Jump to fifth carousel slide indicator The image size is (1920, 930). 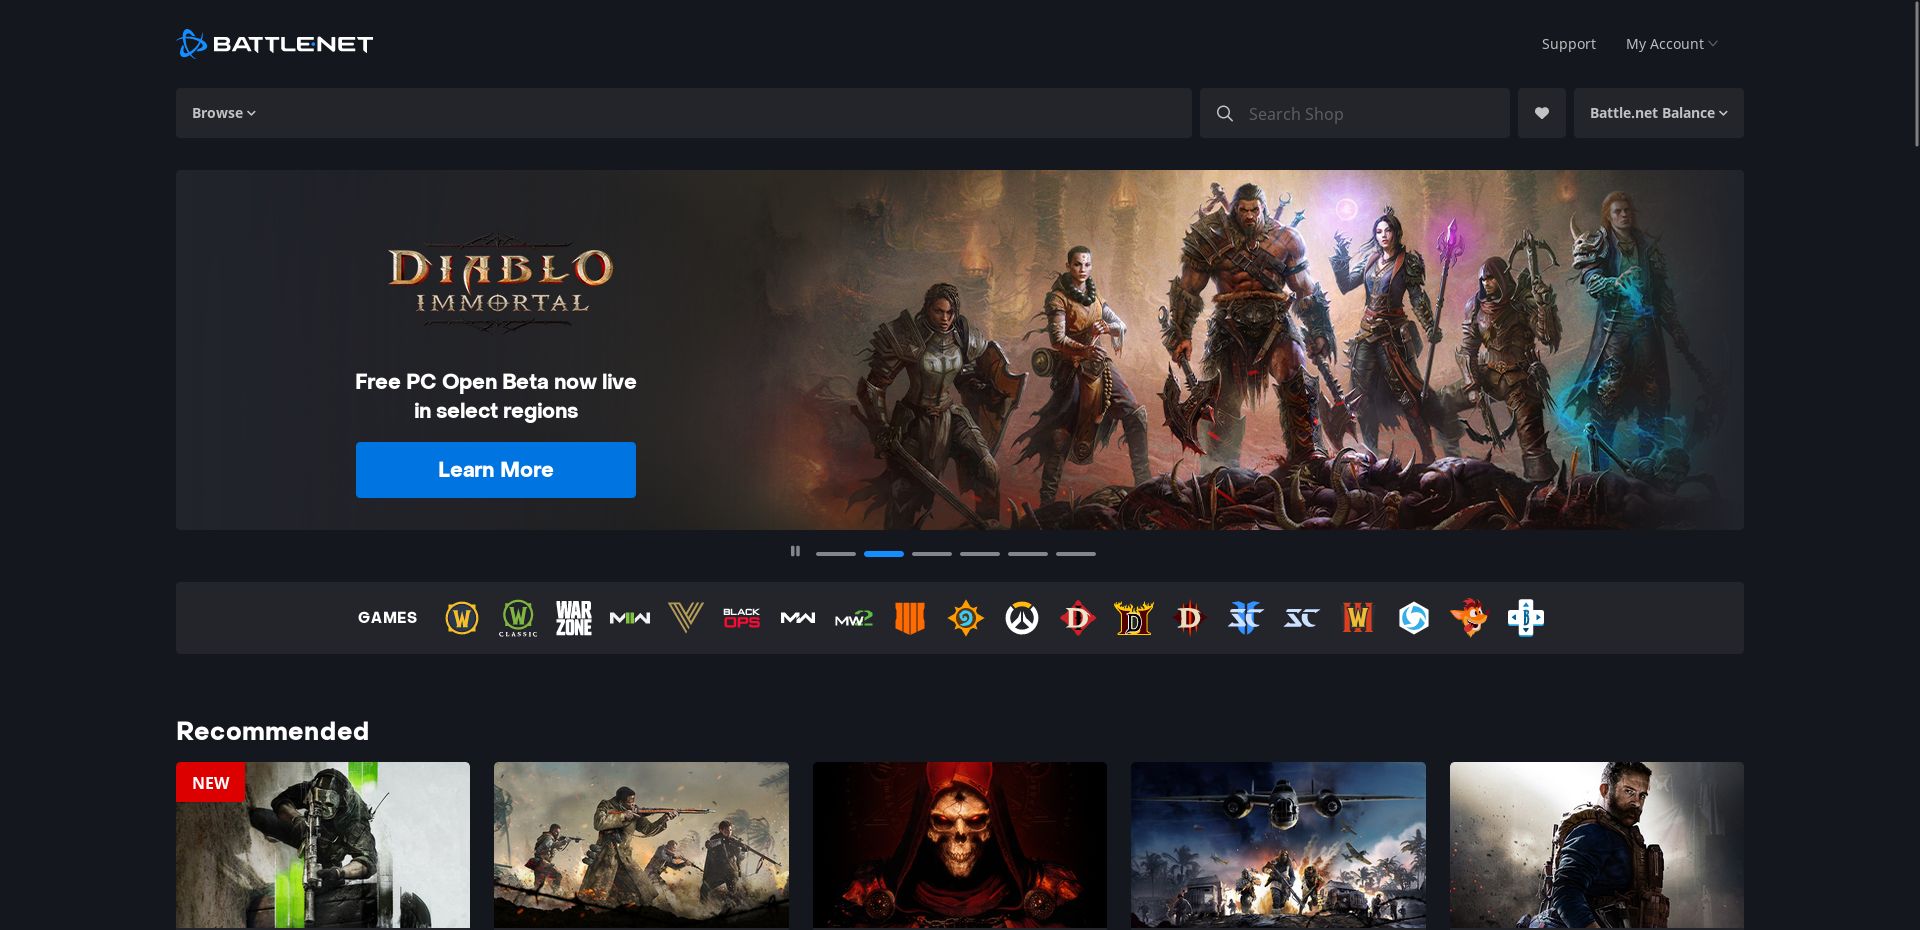[1028, 553]
